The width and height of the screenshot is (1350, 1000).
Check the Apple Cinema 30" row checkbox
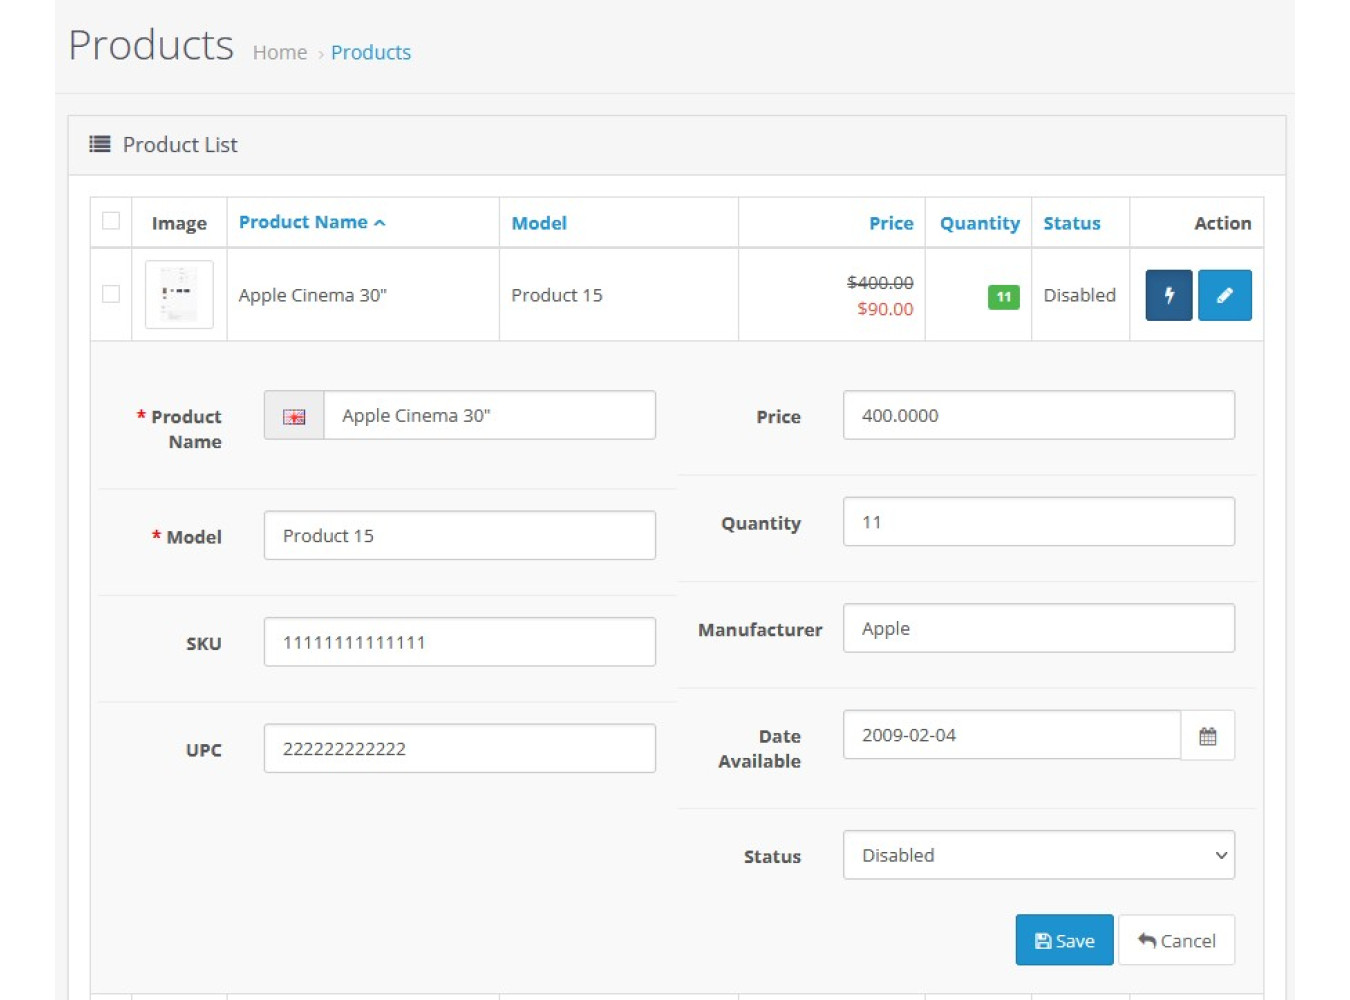click(x=111, y=294)
